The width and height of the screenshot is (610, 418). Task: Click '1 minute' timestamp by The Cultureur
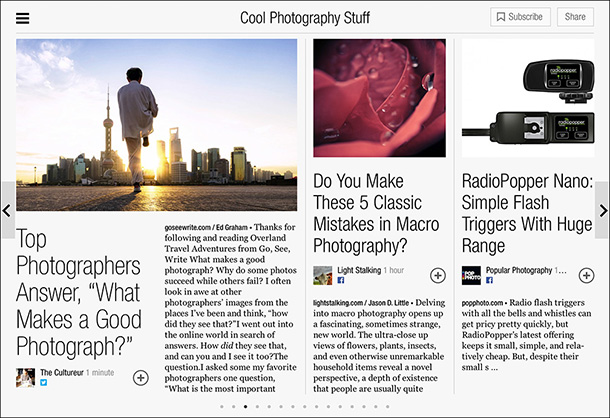coord(100,372)
